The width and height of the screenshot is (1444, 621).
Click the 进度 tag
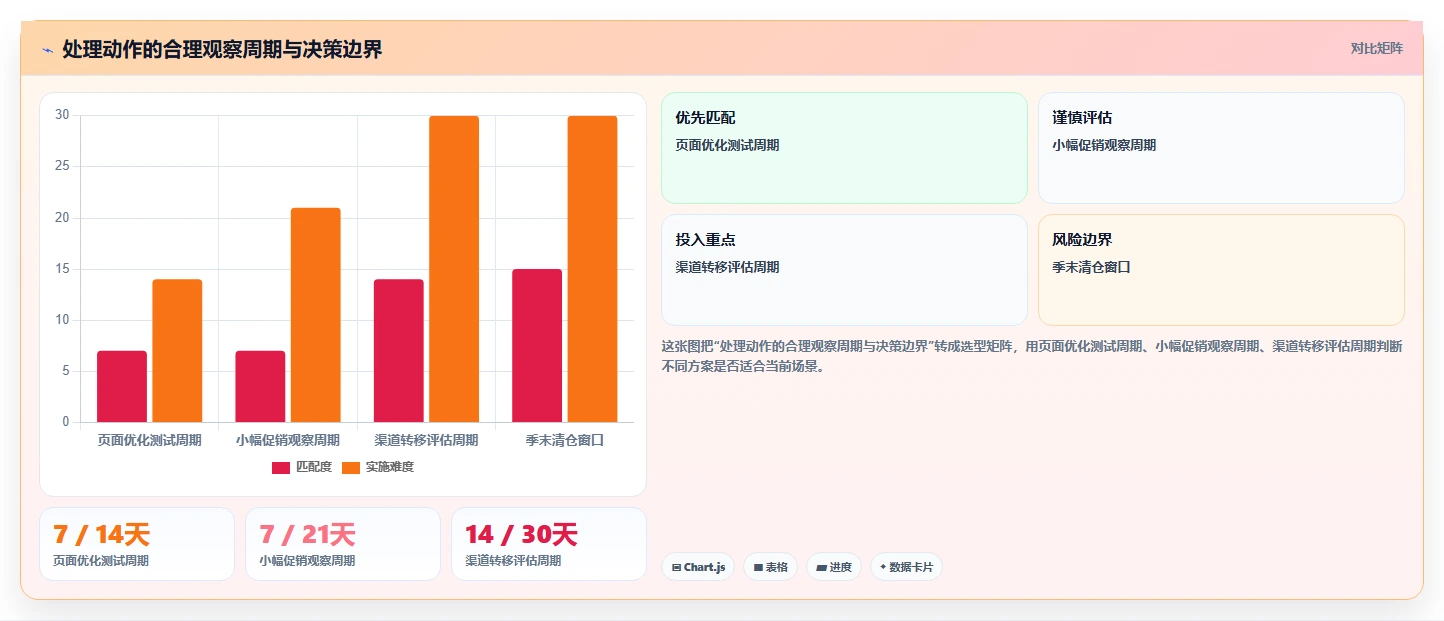[x=834, y=567]
